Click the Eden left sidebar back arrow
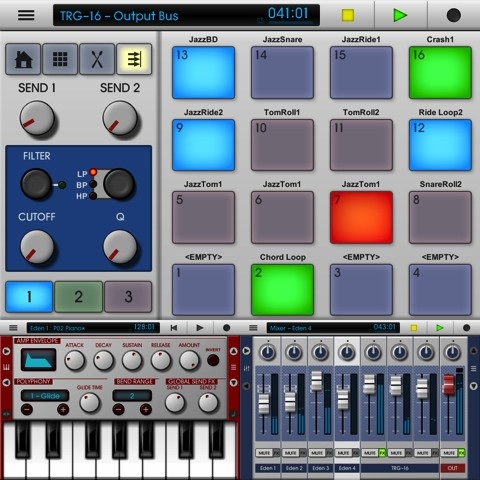This screenshot has width=480, height=480. (x=6, y=382)
